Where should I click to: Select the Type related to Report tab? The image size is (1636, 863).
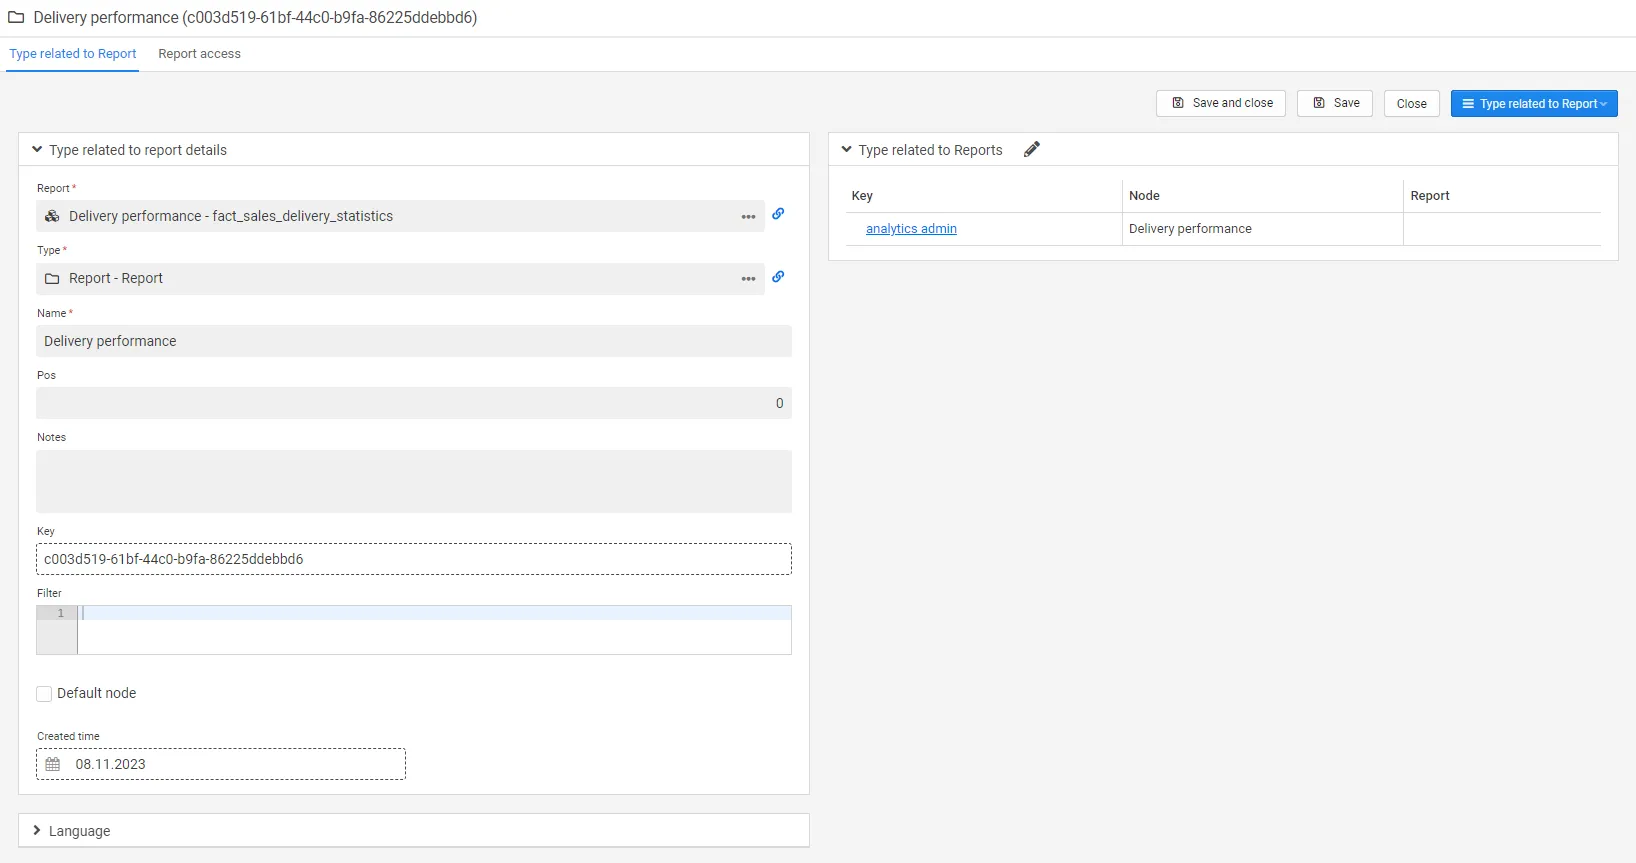pos(73,54)
